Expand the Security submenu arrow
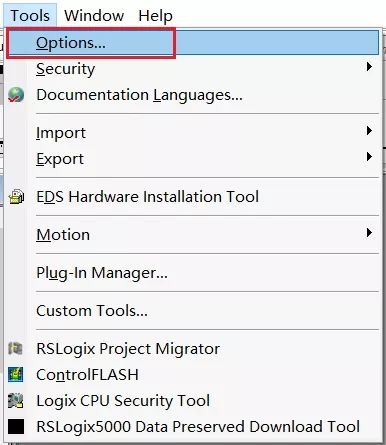This screenshot has height=445, width=386. 369,67
